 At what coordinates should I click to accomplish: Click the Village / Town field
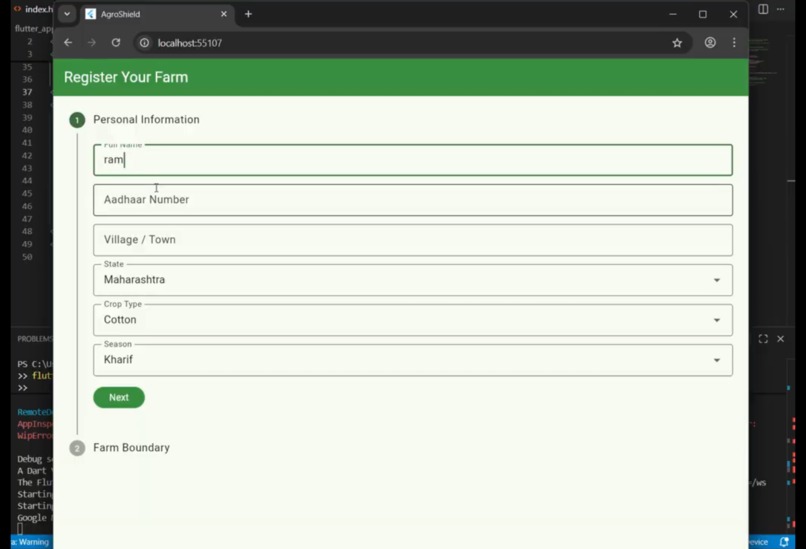point(413,240)
